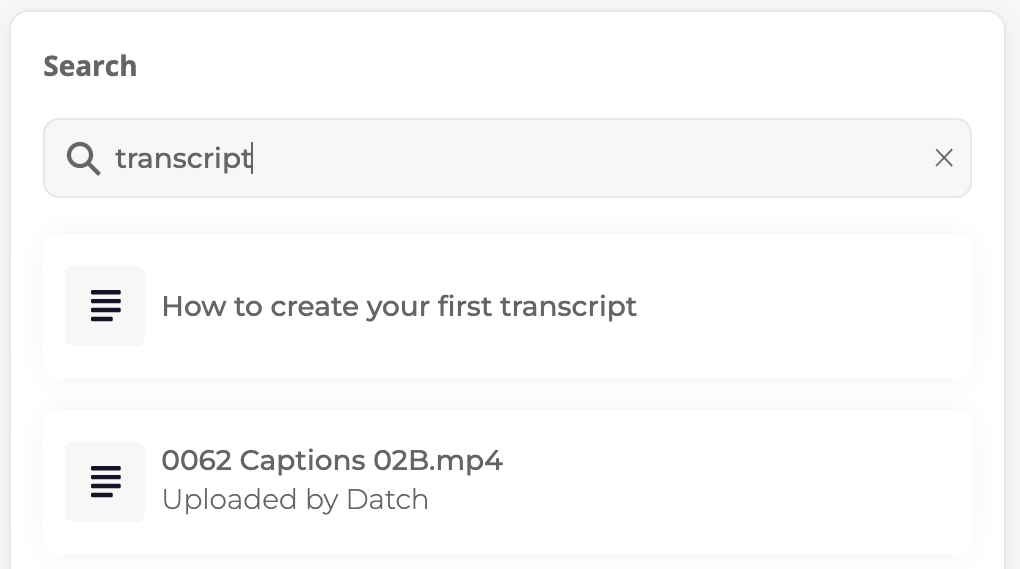1020x569 pixels.
Task: Click the magnifying glass search icon
Action: (83, 159)
